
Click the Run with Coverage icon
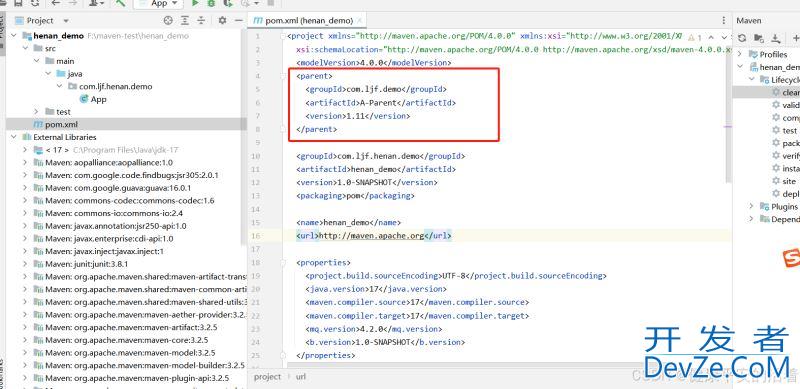228,3
